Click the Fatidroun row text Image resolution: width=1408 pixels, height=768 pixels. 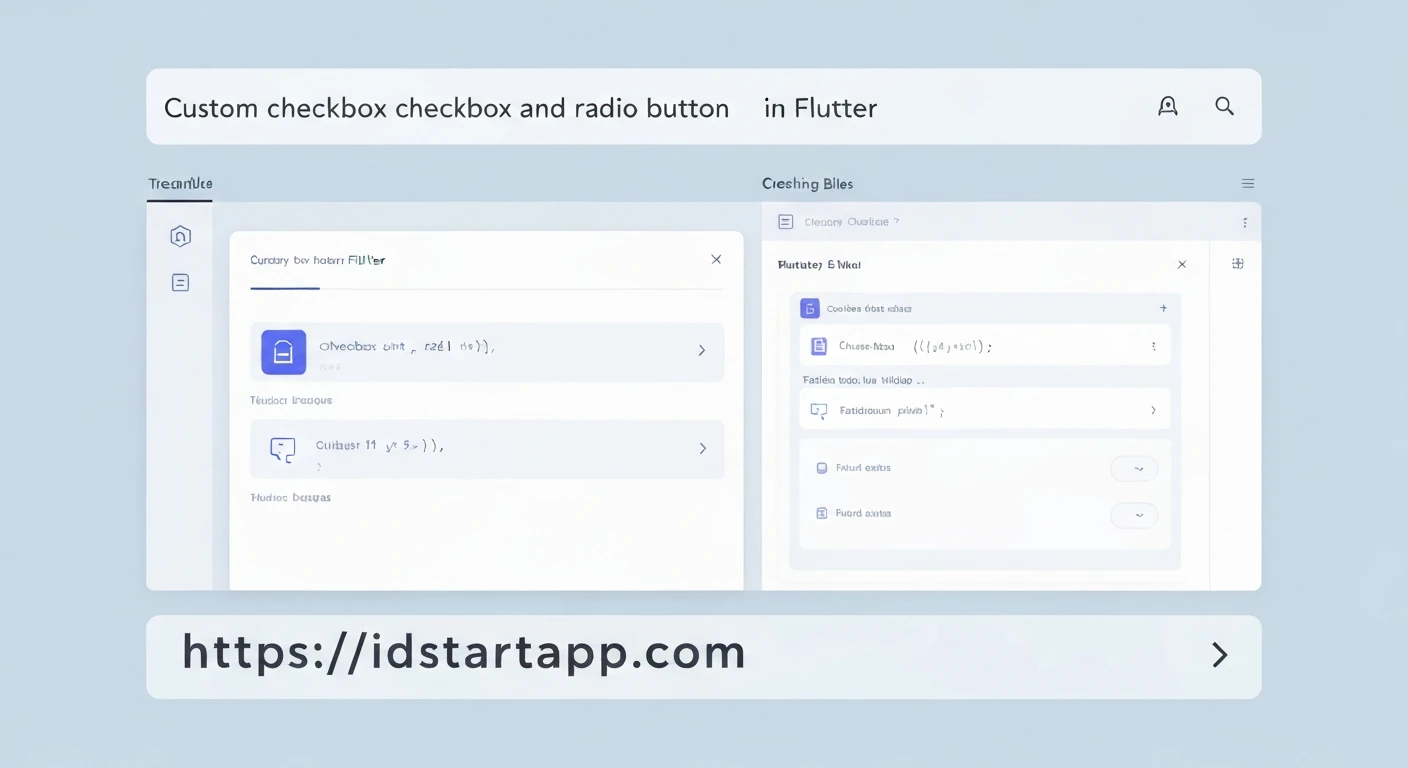[x=892, y=410]
